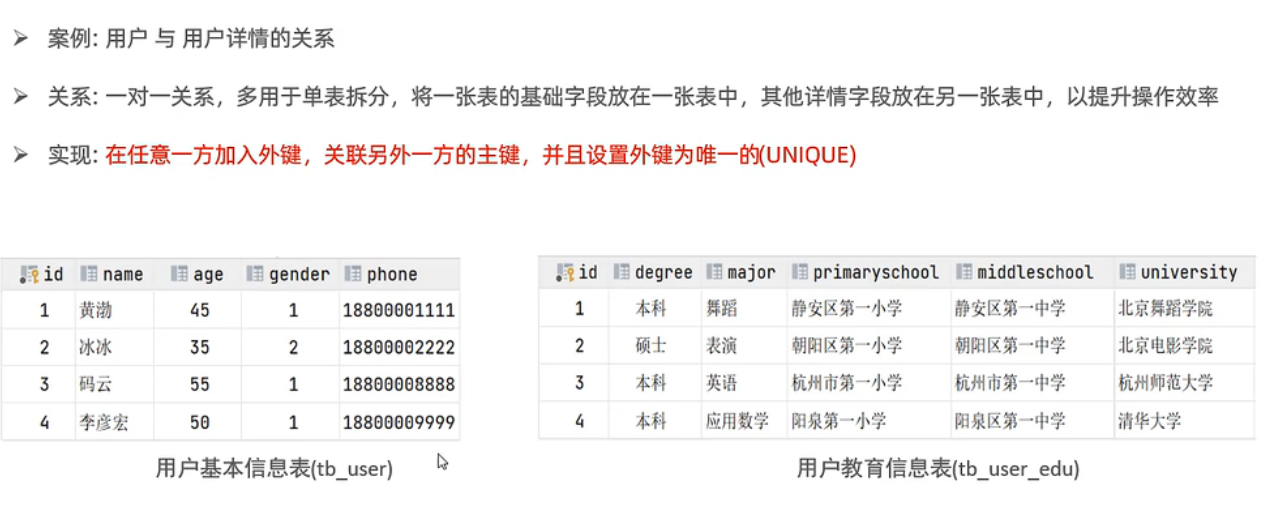Select the university cell 清华大学
The height and width of the screenshot is (509, 1269).
(1149, 421)
